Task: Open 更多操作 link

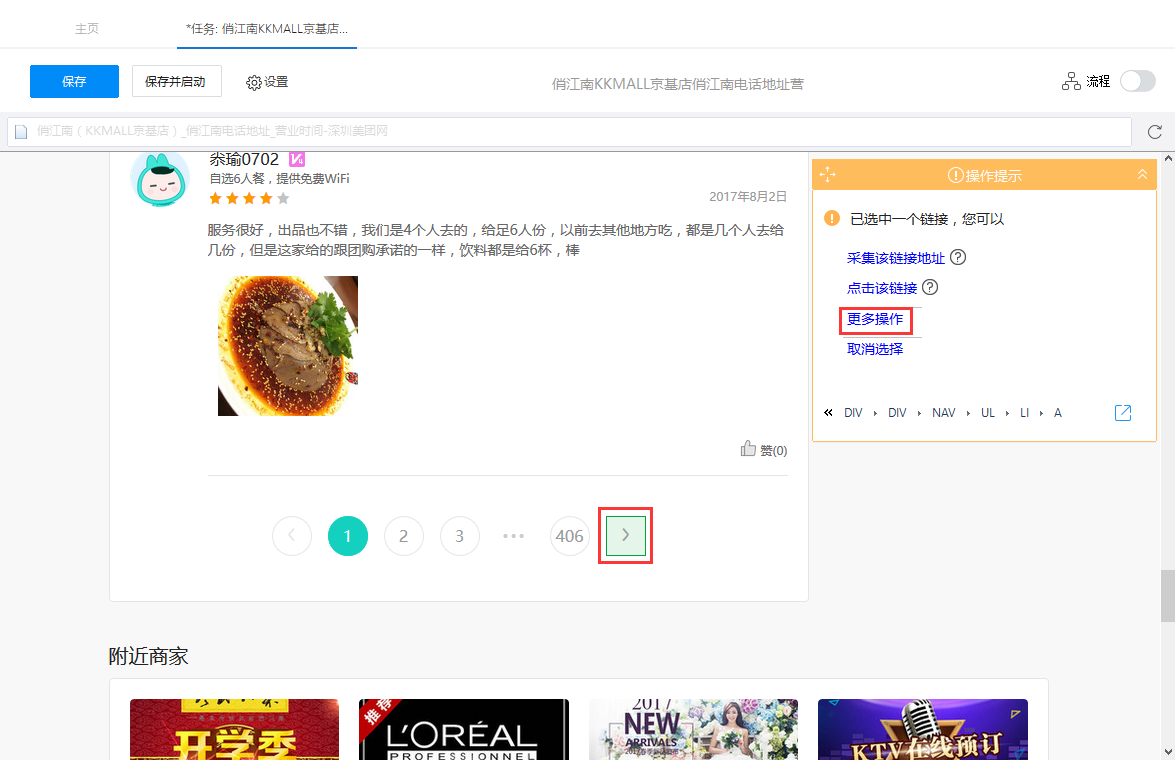Action: point(875,319)
